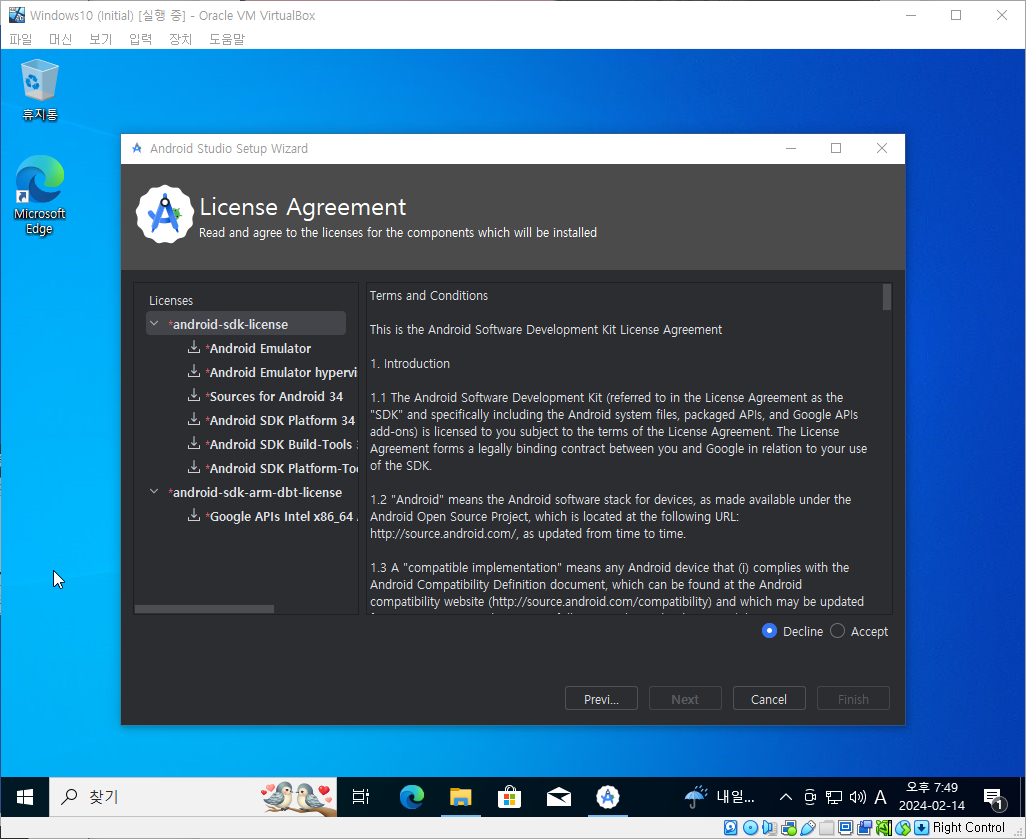
Task: Click the Finish button
Action: 853,698
